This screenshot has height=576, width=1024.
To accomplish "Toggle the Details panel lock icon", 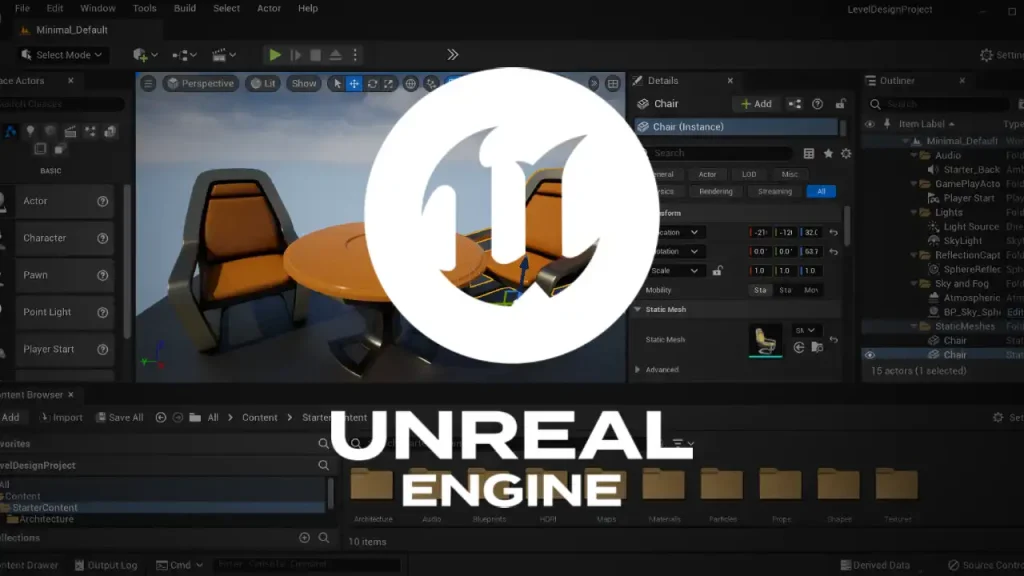I will (x=840, y=104).
